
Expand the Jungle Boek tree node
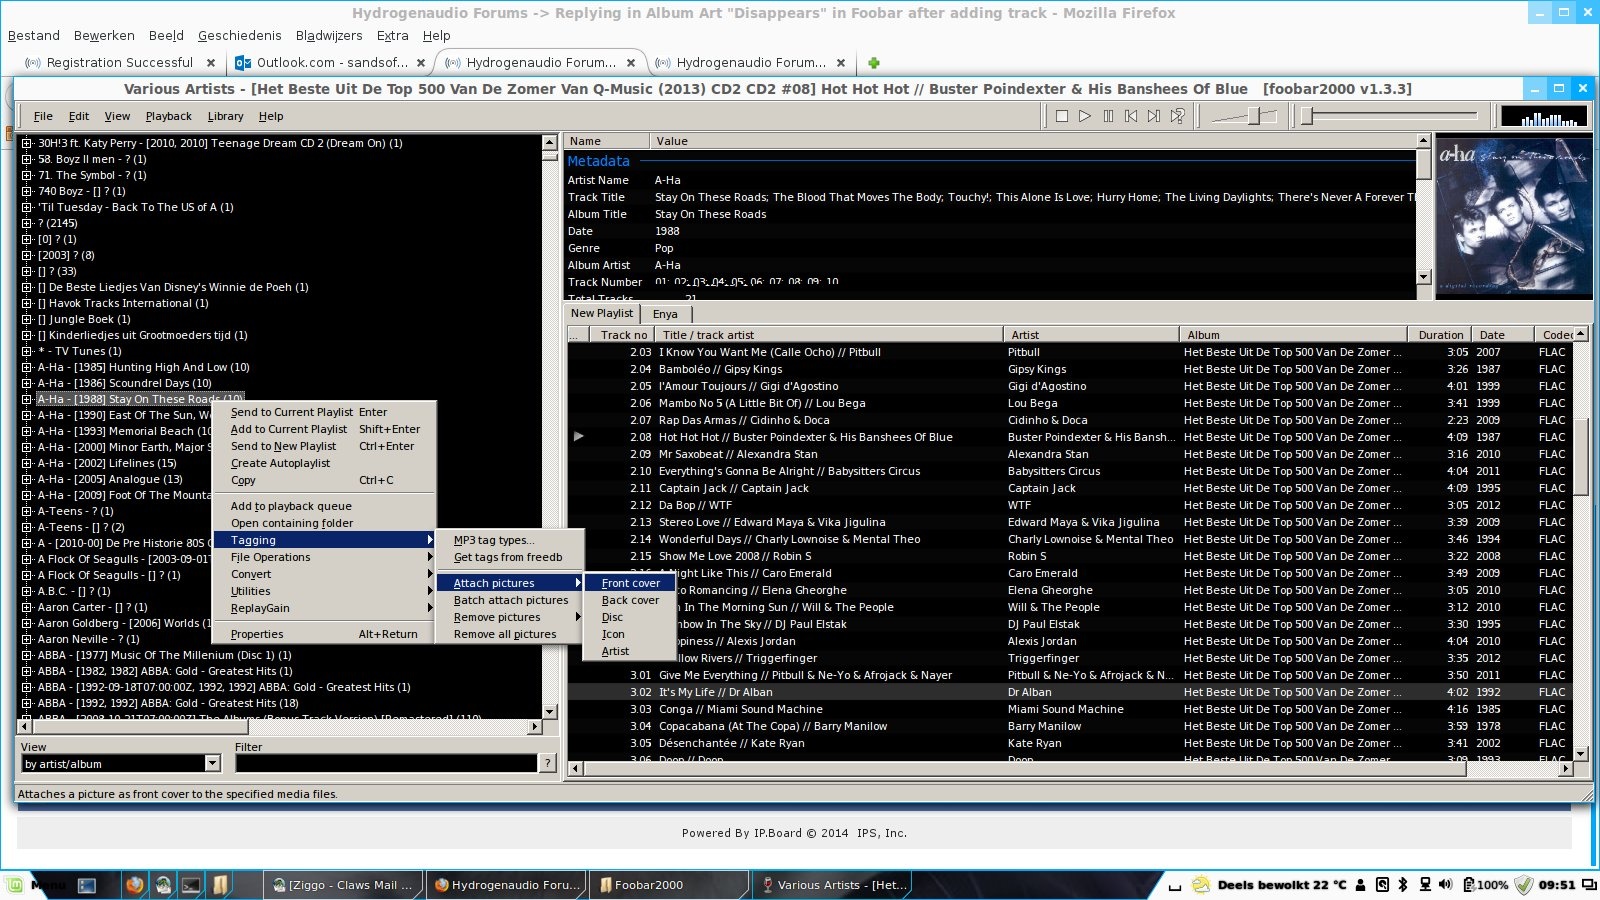click(x=27, y=319)
